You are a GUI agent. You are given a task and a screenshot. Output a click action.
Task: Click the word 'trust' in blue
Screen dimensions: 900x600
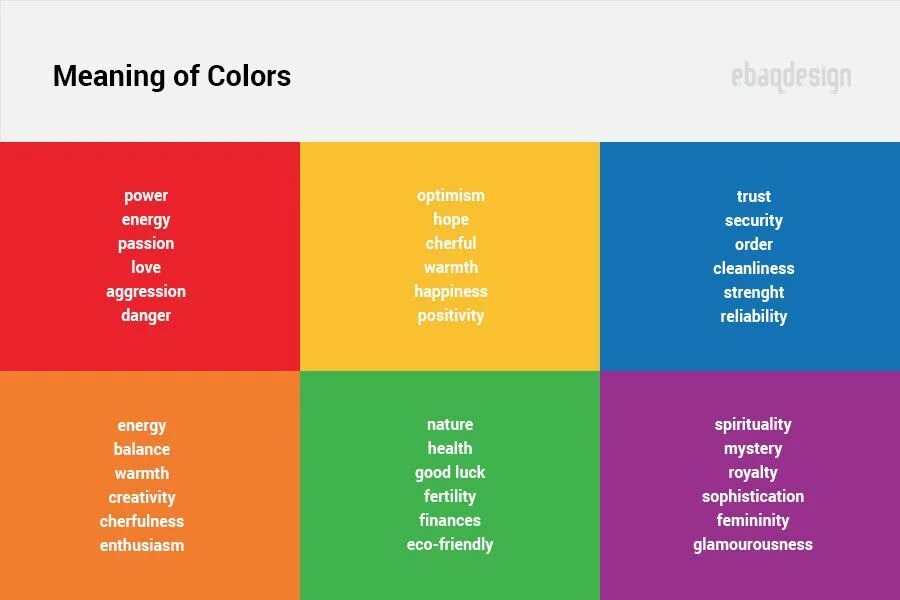pyautogui.click(x=754, y=196)
